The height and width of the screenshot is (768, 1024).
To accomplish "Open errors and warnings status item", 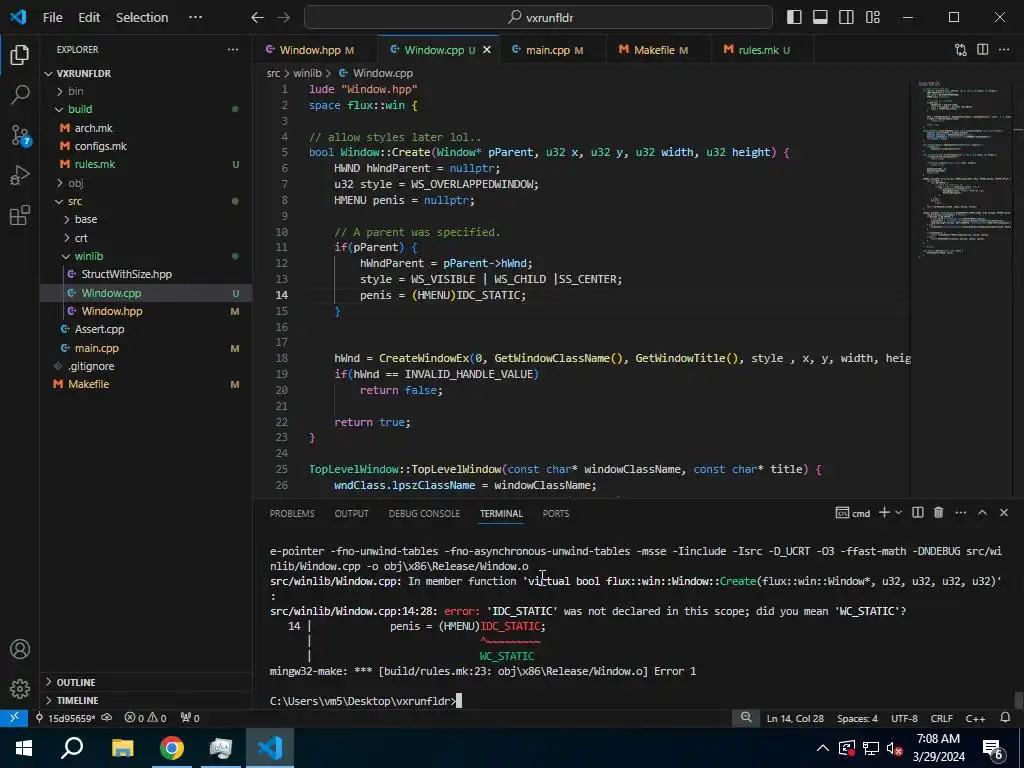I will [x=145, y=718].
